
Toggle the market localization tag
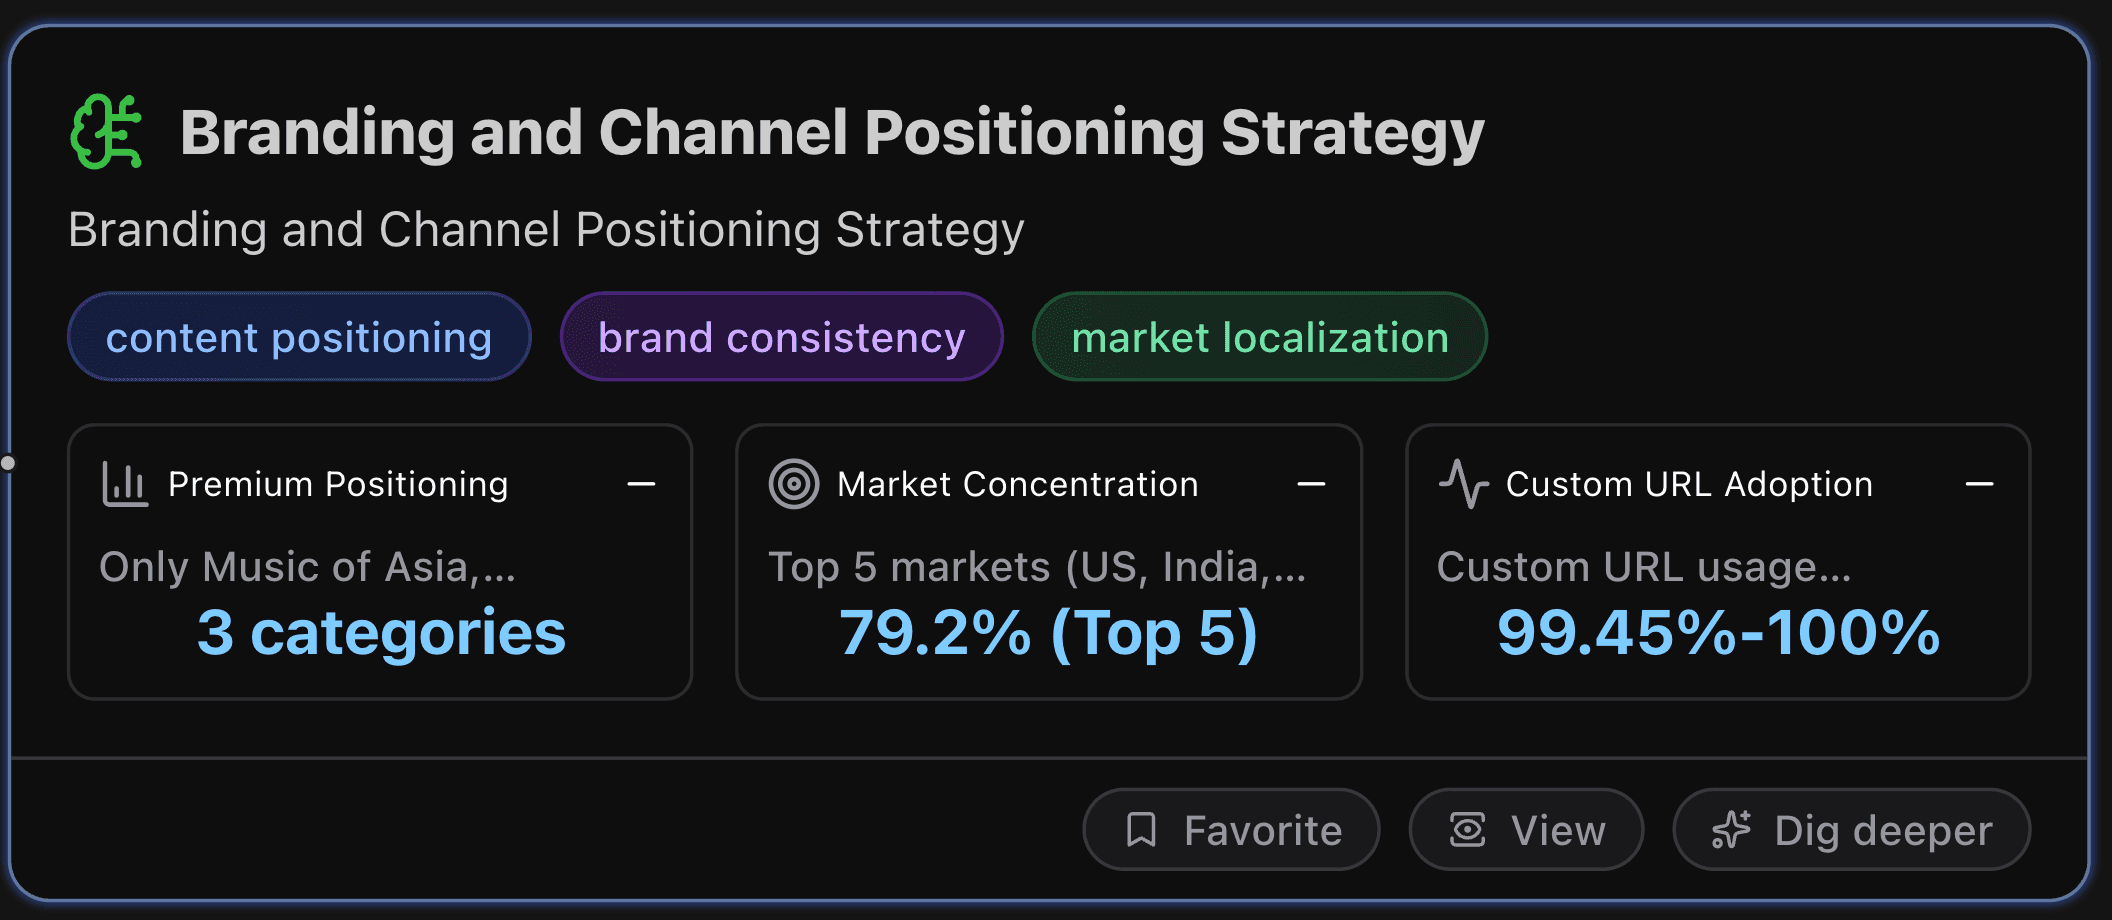1259,337
